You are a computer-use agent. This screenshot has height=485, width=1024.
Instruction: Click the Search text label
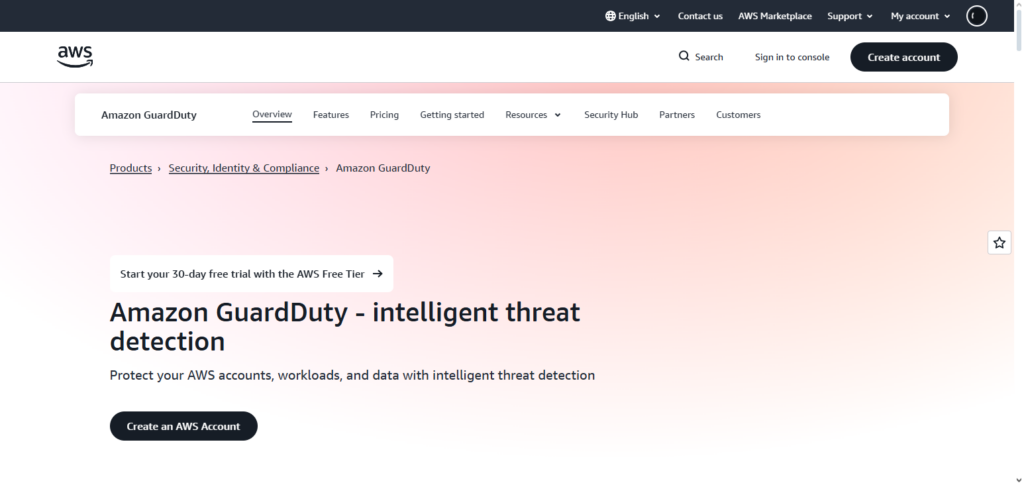pos(709,57)
